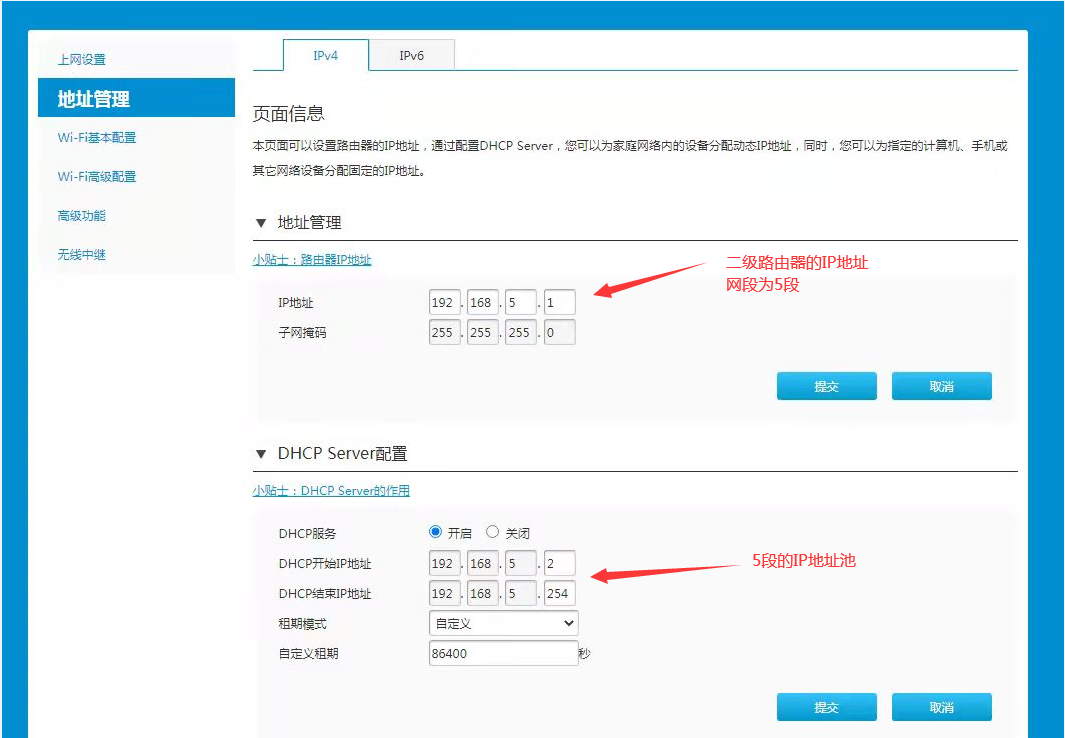
Task: Click the 小贴士：路由器IP地址 link
Action: point(311,260)
